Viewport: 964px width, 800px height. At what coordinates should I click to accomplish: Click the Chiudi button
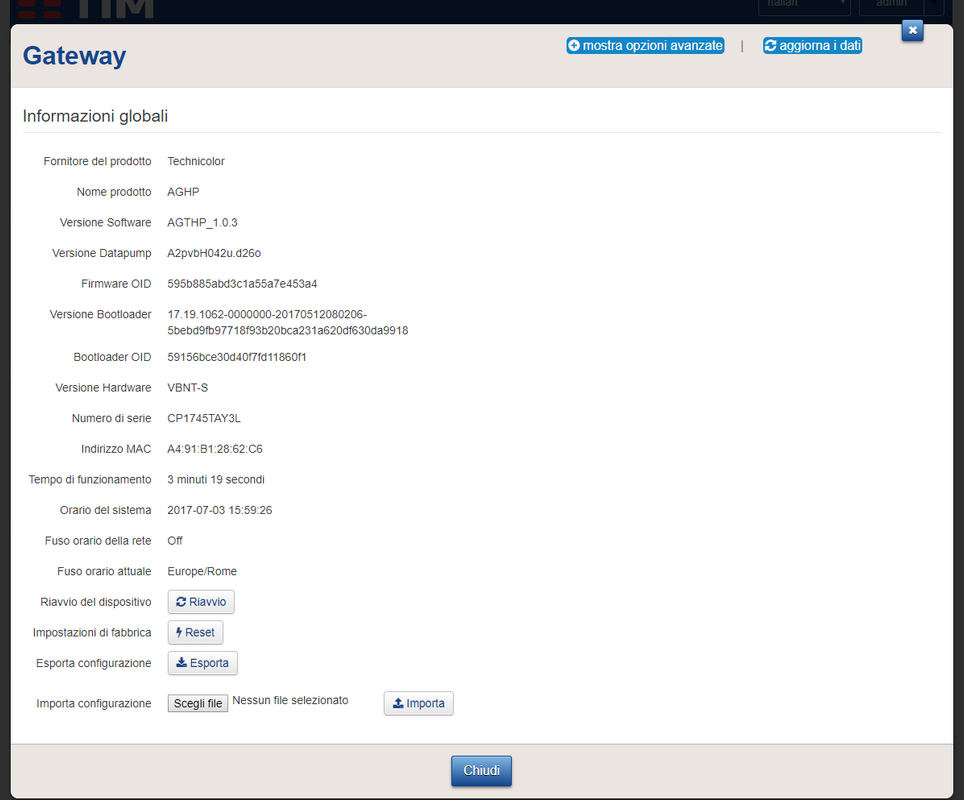pyautogui.click(x=481, y=770)
